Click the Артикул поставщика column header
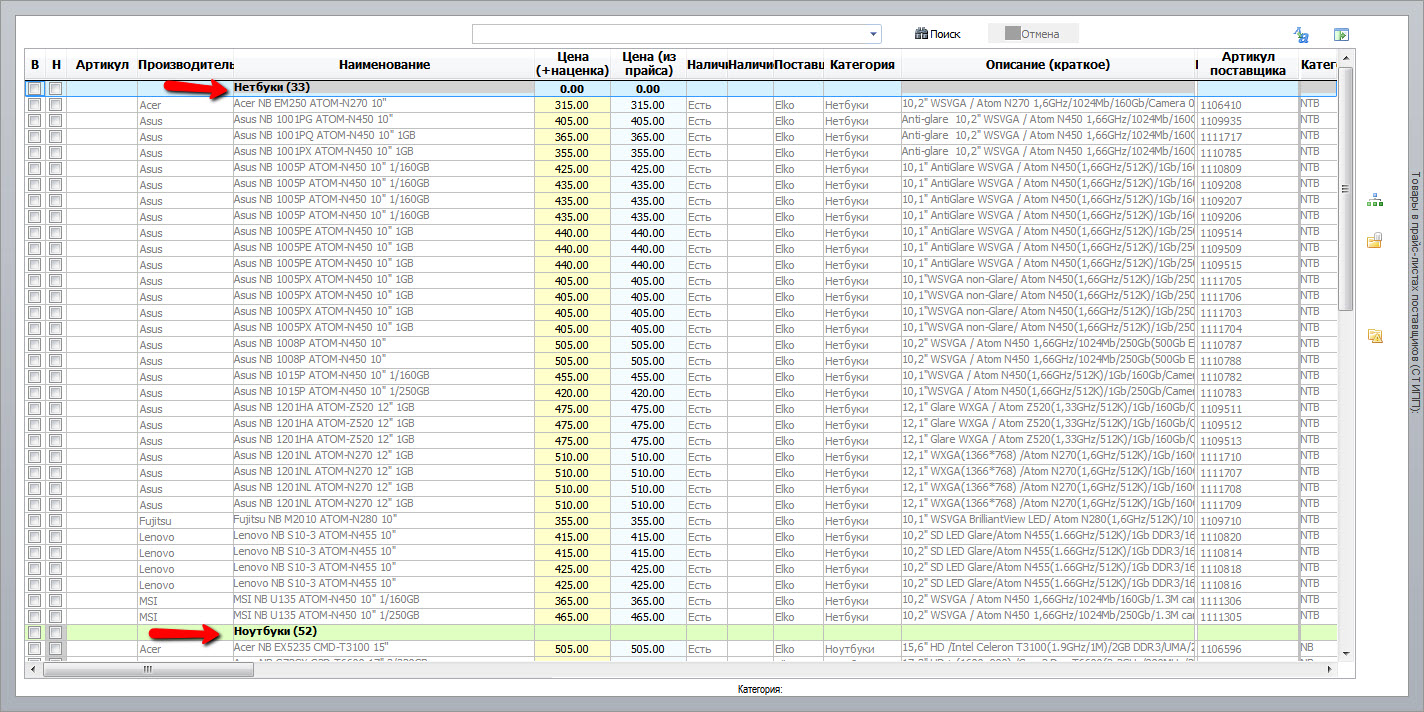This screenshot has height=712, width=1424. click(1247, 65)
